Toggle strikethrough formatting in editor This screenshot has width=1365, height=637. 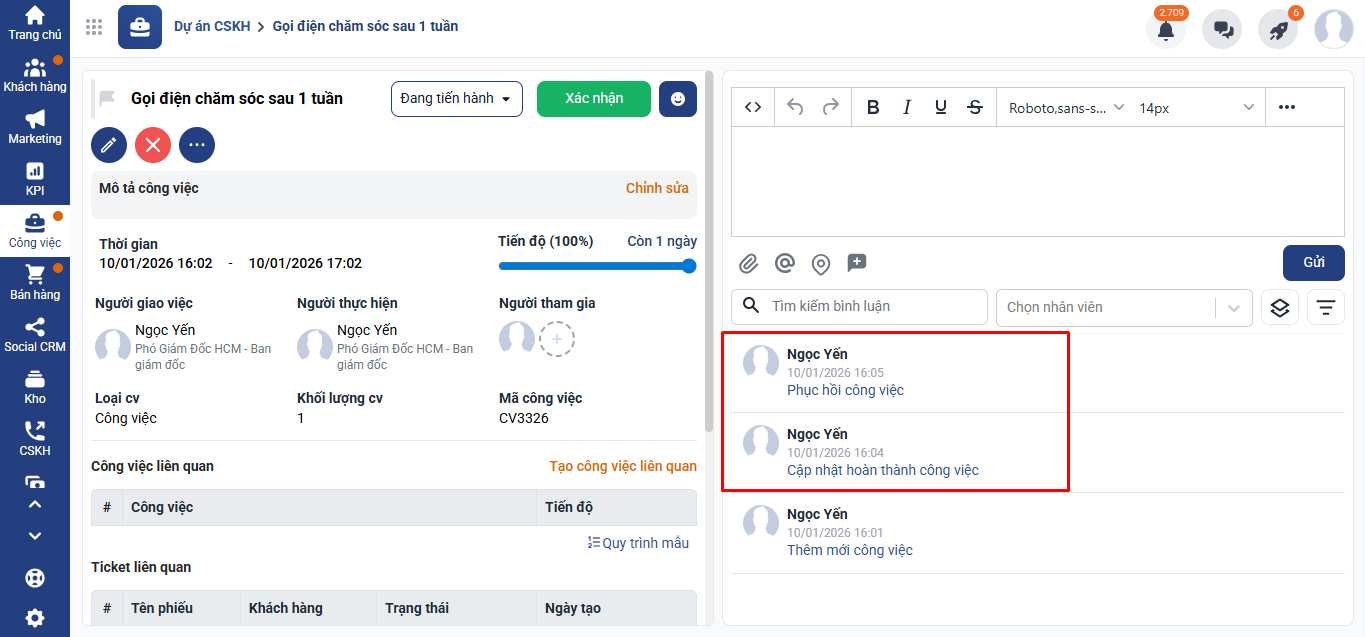point(975,108)
